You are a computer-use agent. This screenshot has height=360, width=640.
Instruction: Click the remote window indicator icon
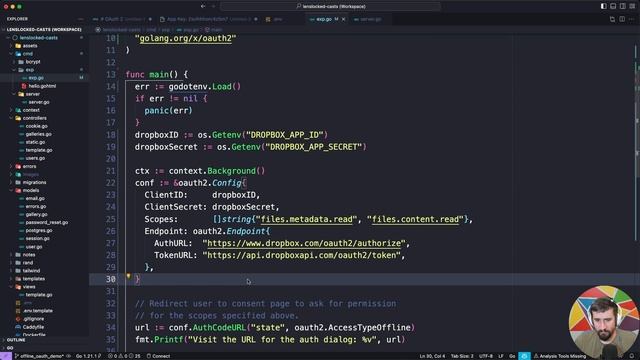click(6, 356)
